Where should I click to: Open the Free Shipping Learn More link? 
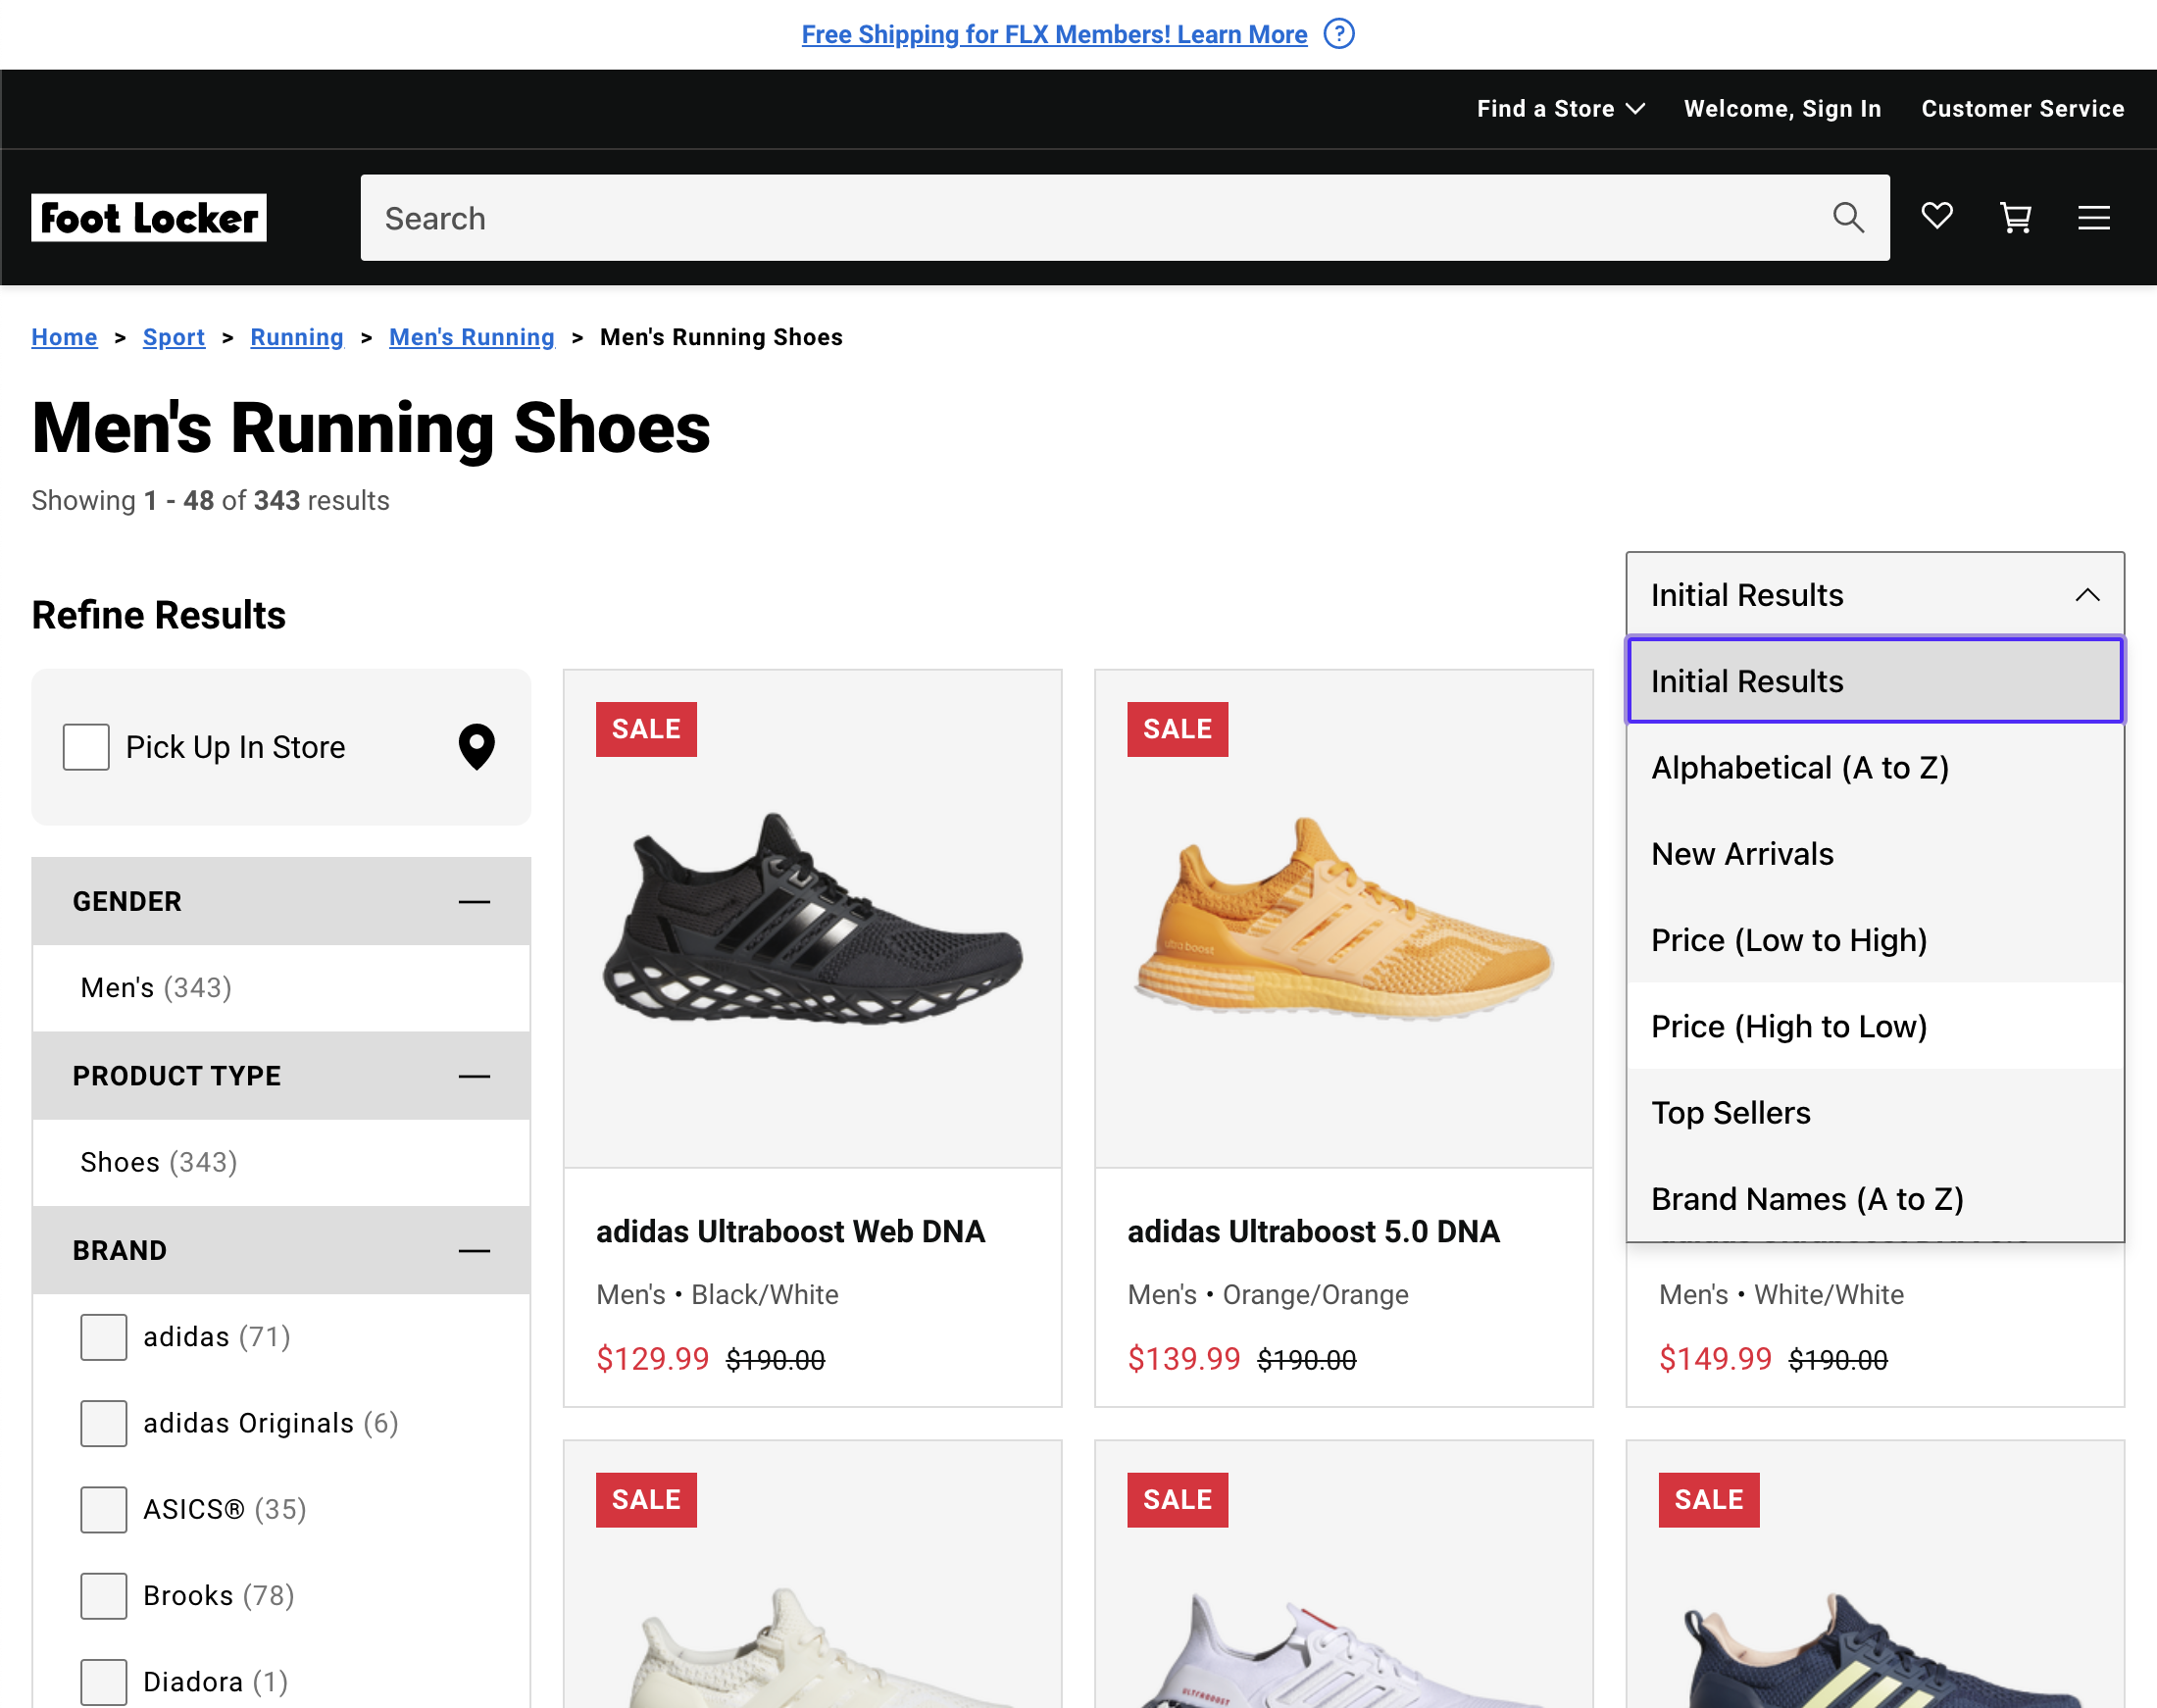tap(1053, 33)
